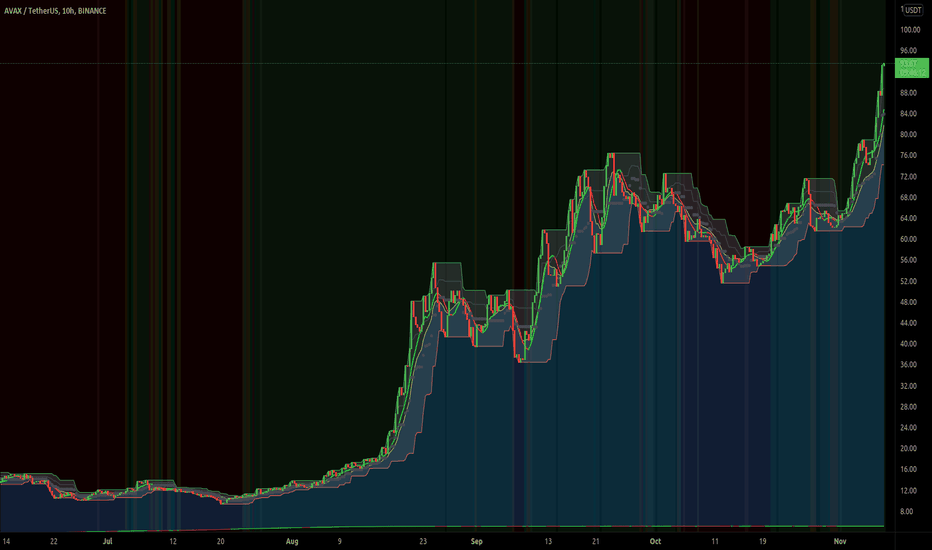The image size is (932, 550).
Task: Click the Oct date on time axis
Action: [655, 541]
